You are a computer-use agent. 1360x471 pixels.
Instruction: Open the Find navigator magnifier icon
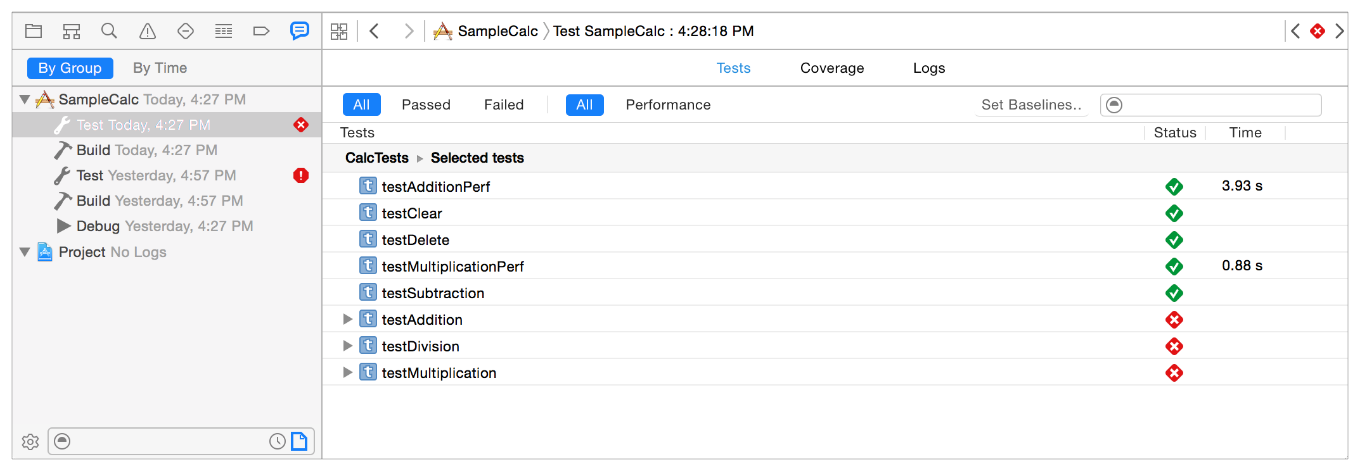(109, 31)
